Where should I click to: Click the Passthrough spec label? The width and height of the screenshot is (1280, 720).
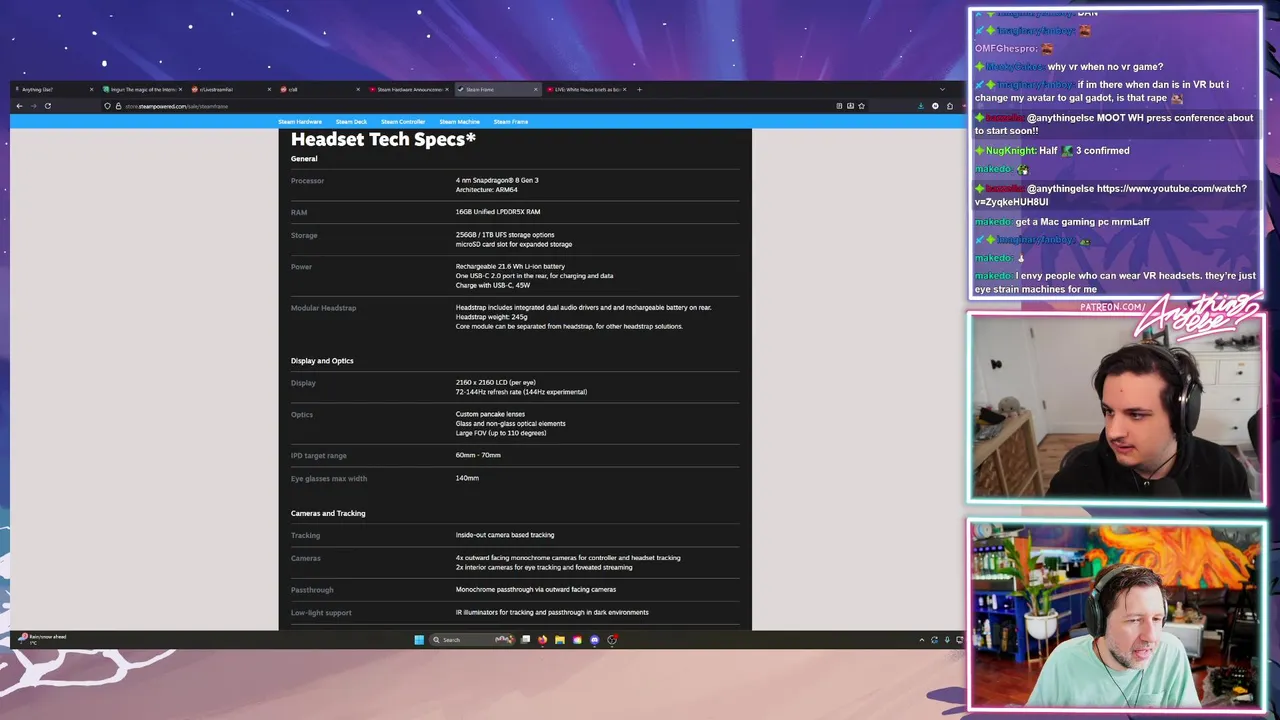click(x=312, y=590)
